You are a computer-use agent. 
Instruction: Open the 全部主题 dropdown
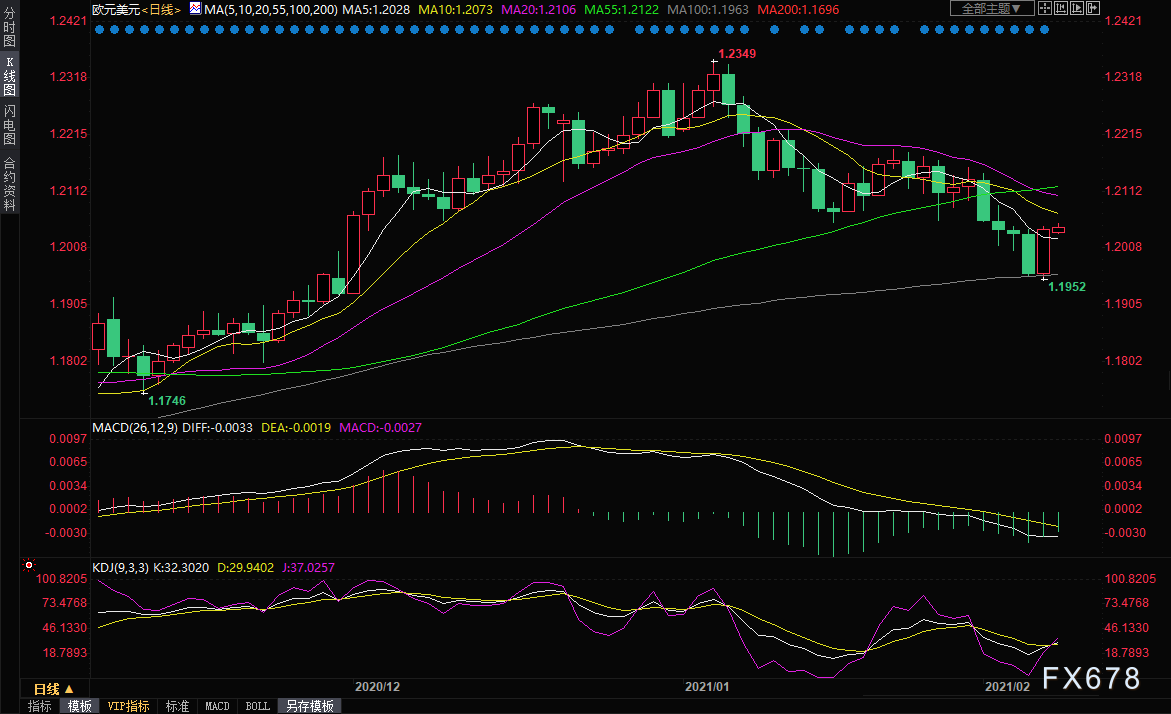(992, 8)
